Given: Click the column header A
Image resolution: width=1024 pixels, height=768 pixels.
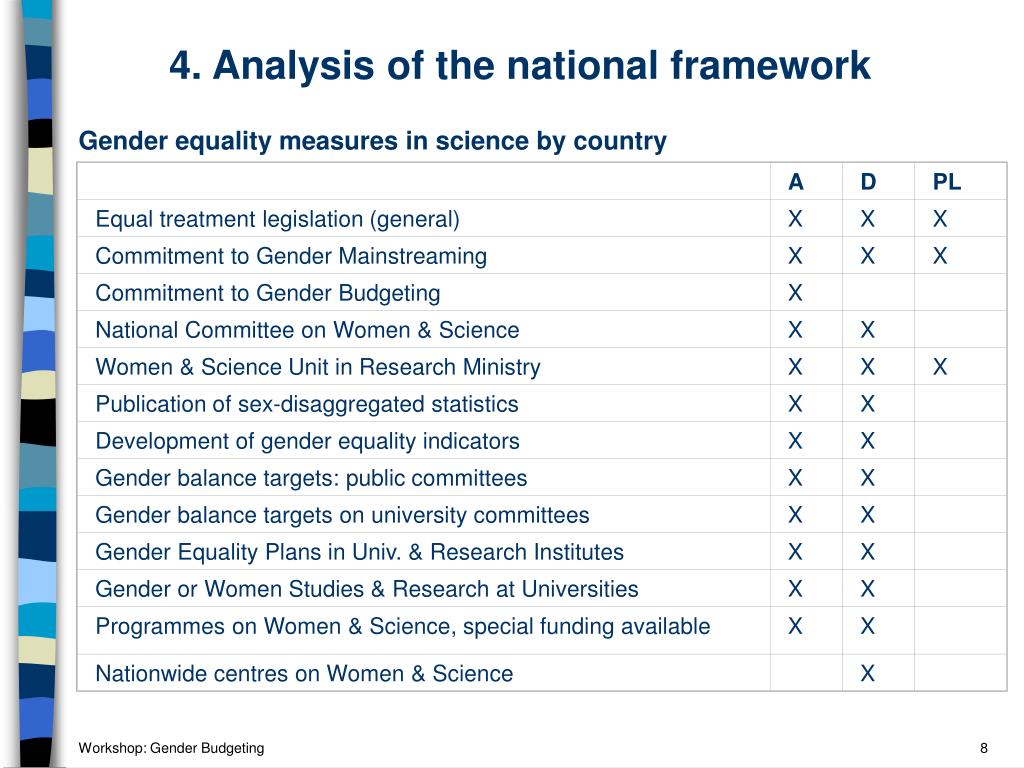Looking at the screenshot, I should 795,182.
